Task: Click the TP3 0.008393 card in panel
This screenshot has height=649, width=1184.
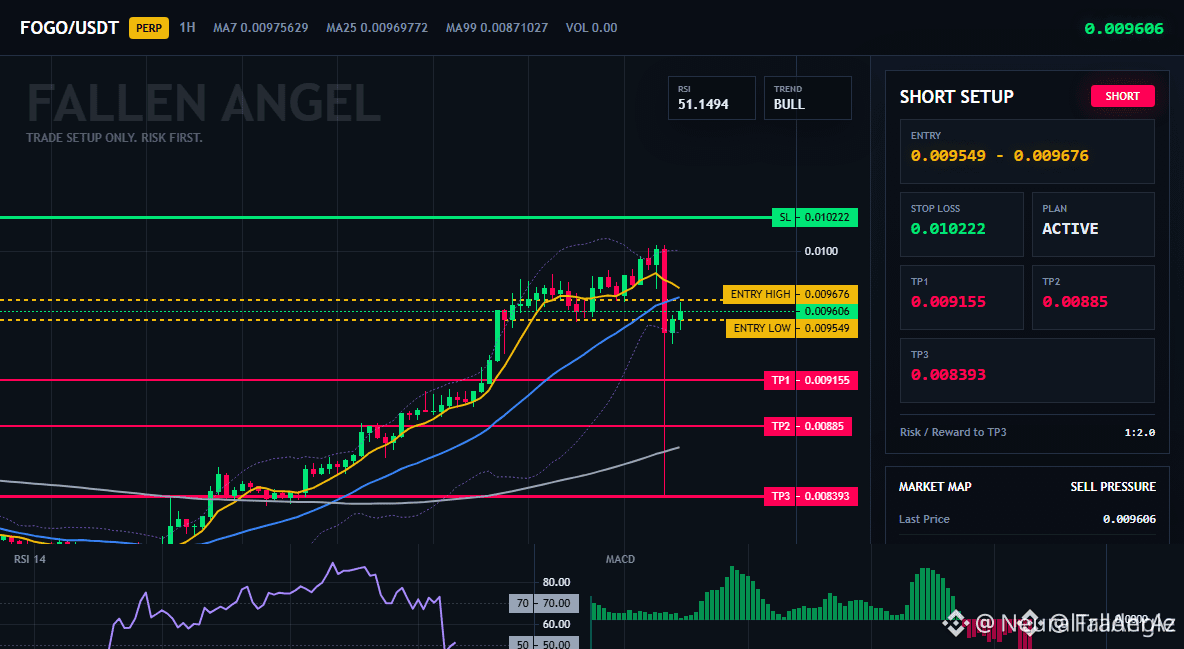Action: 1027,370
